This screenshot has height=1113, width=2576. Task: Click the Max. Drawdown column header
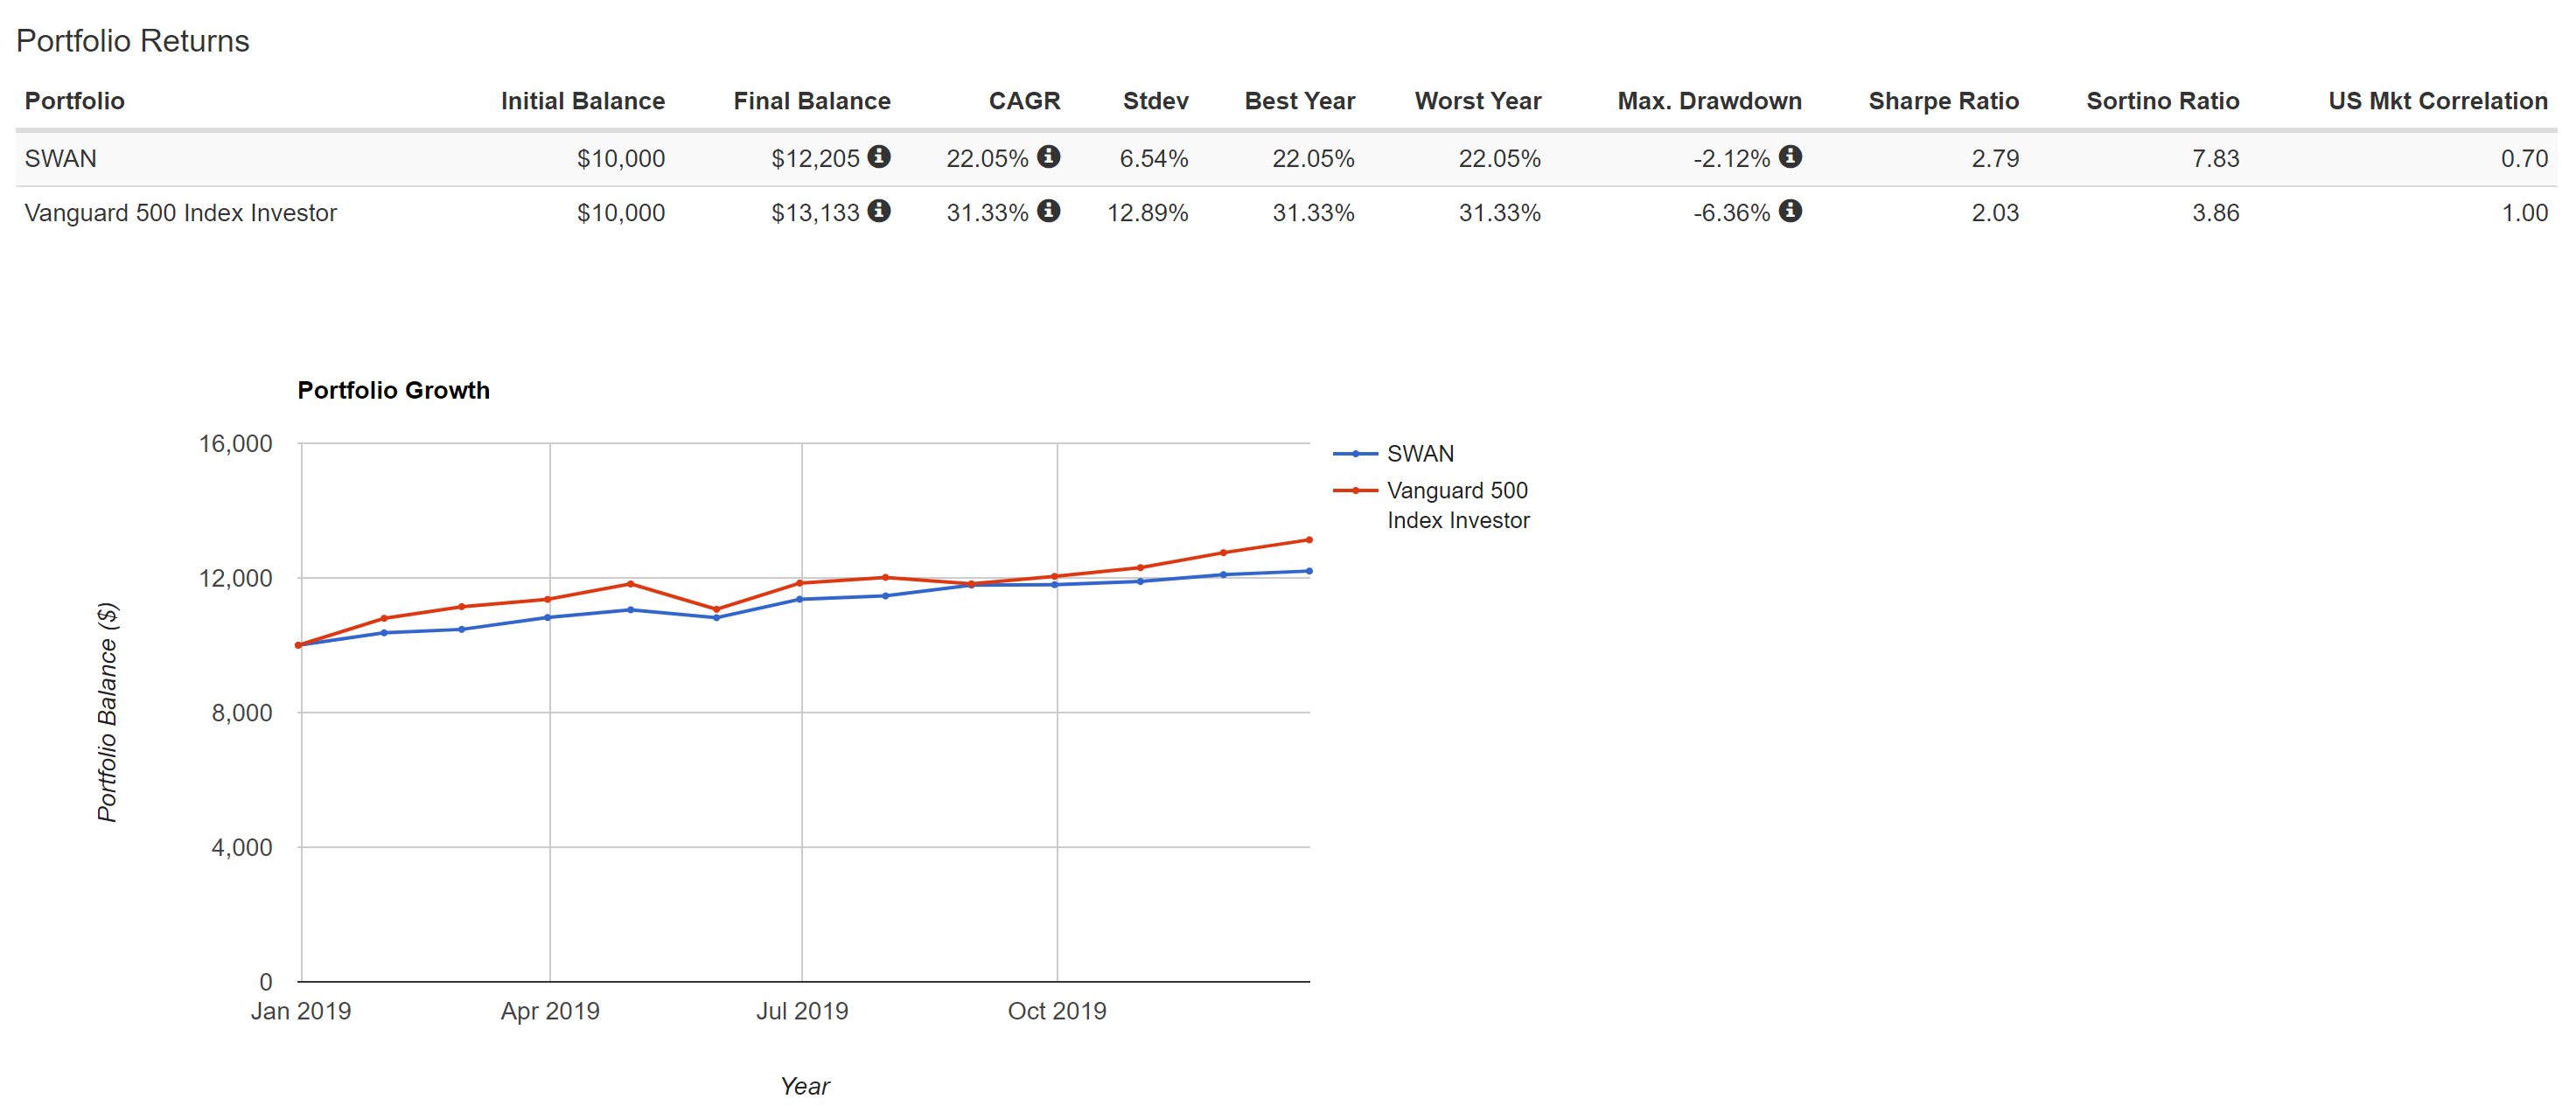pyautogui.click(x=1709, y=101)
